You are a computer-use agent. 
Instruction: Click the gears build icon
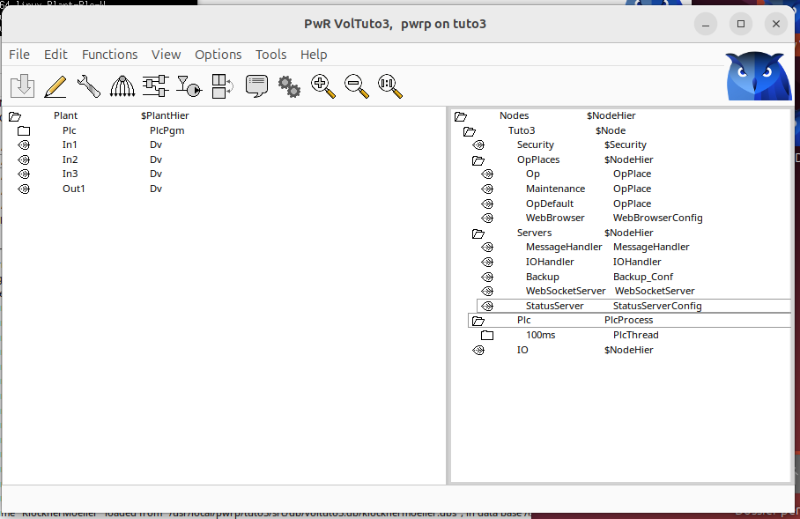290,87
